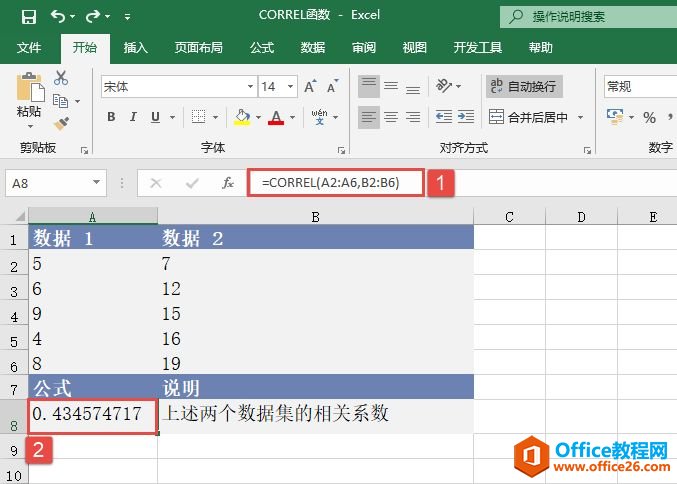Toggle Middle Align vertical alignment
677x484 pixels.
pyautogui.click(x=391, y=86)
